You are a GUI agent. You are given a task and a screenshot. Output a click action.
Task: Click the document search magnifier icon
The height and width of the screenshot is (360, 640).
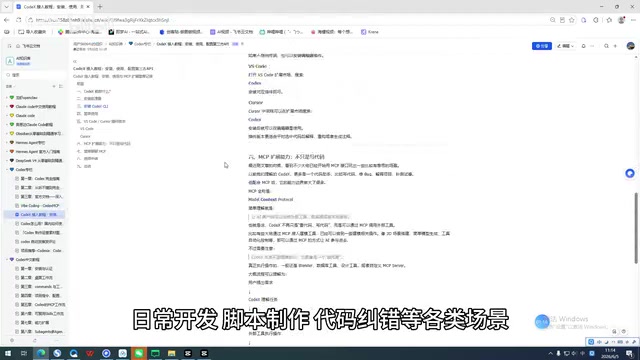pos(607,46)
